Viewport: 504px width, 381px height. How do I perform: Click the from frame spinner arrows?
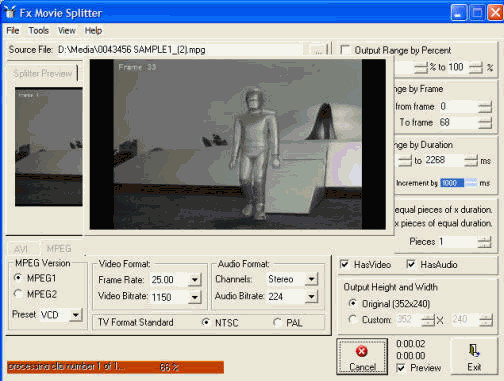tap(485, 107)
